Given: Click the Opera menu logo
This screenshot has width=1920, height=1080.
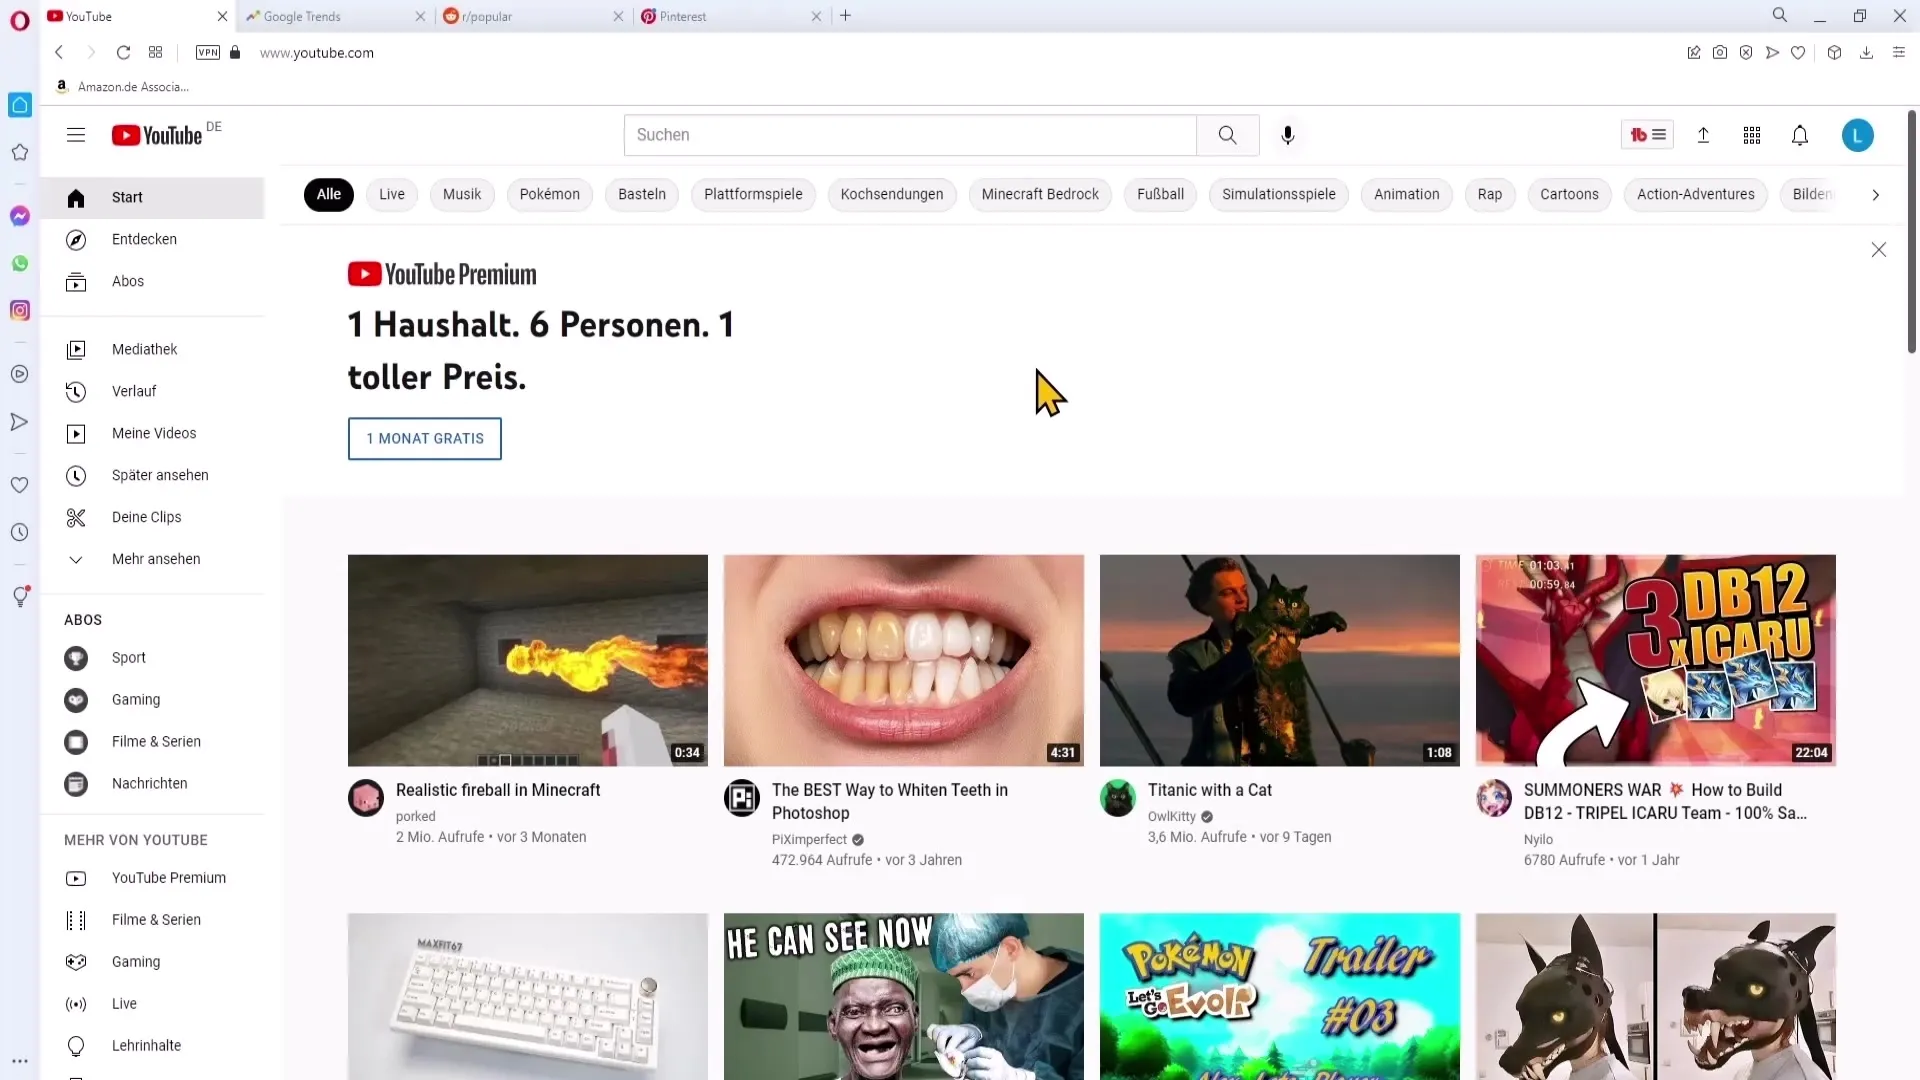Looking at the screenshot, I should [20, 20].
